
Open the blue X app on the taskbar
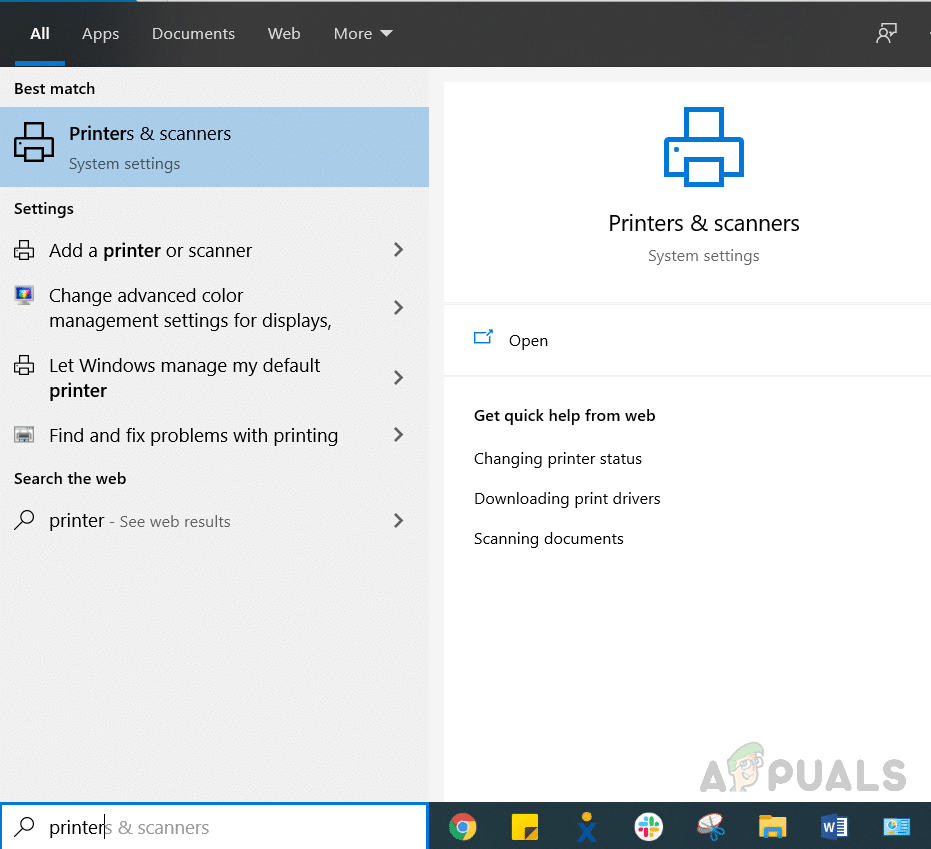[x=587, y=827]
